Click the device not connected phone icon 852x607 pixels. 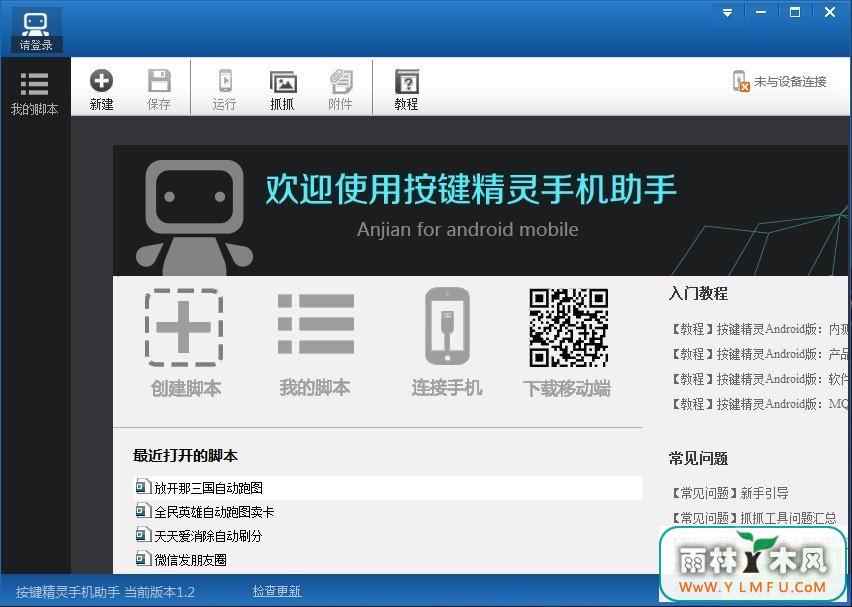(x=741, y=82)
